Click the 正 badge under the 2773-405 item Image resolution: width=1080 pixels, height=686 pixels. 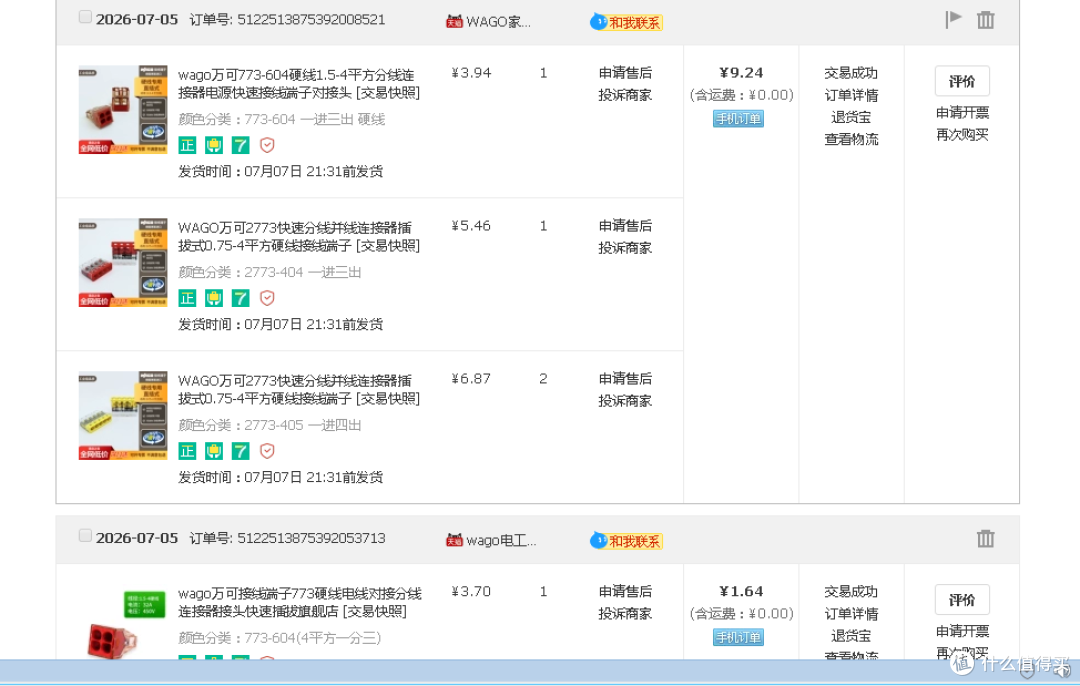coord(187,451)
